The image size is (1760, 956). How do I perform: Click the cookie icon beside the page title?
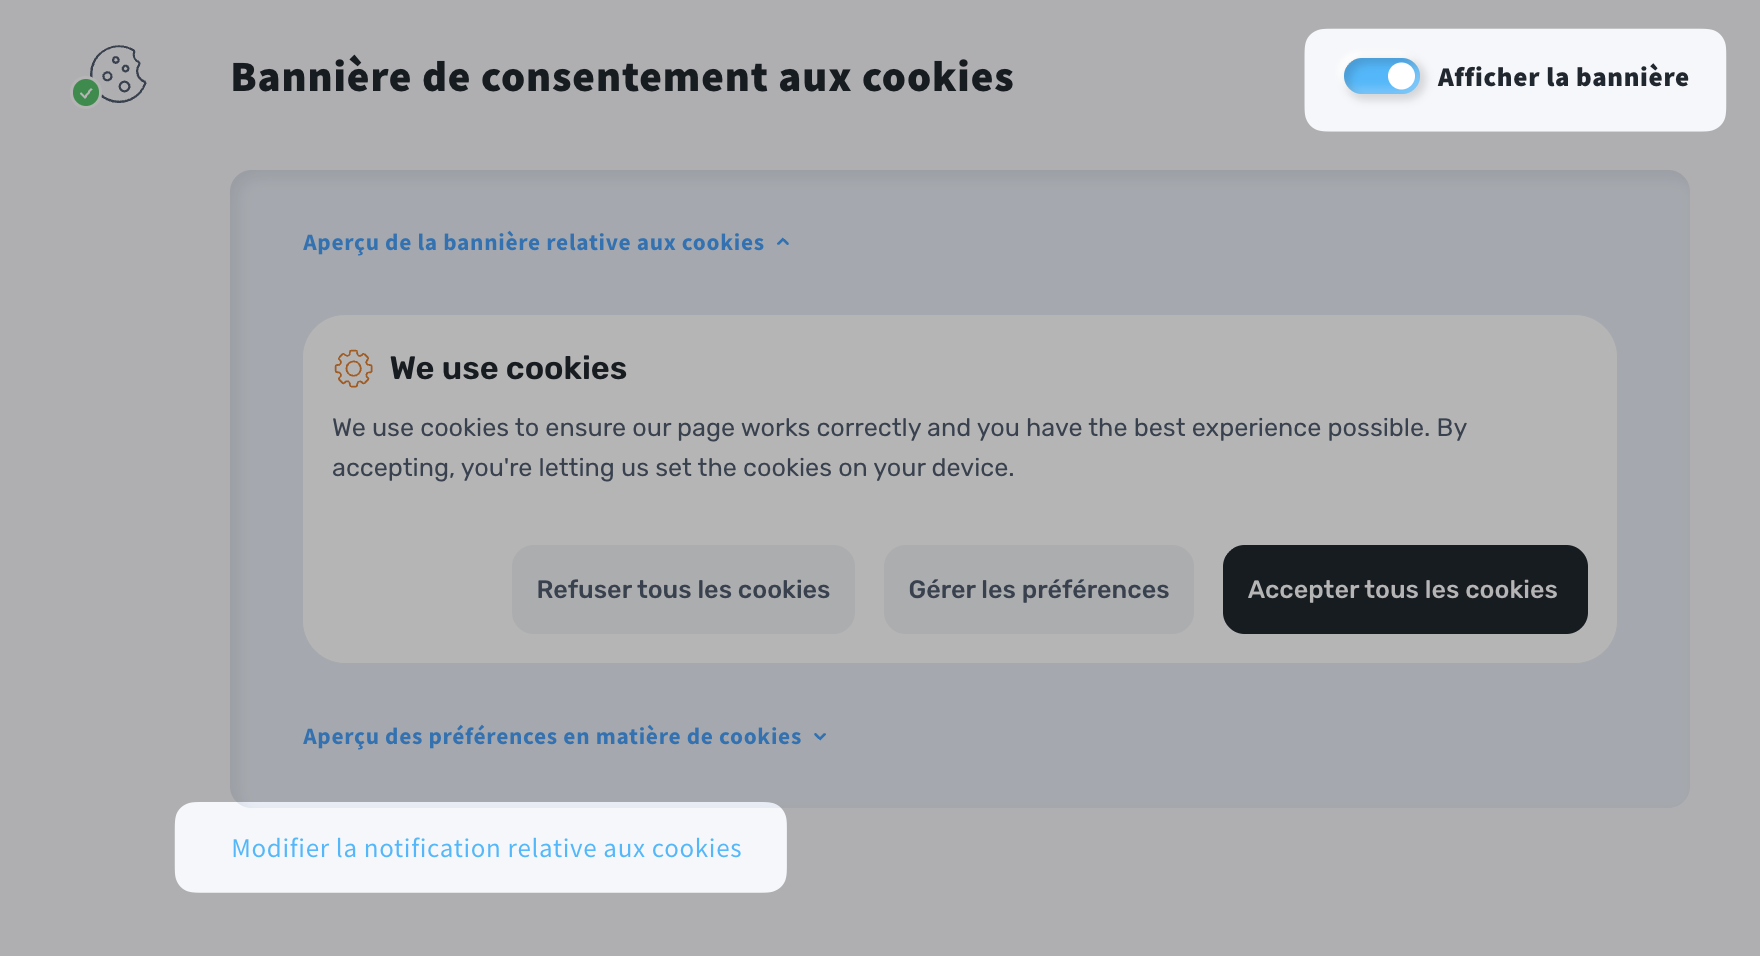click(x=119, y=72)
